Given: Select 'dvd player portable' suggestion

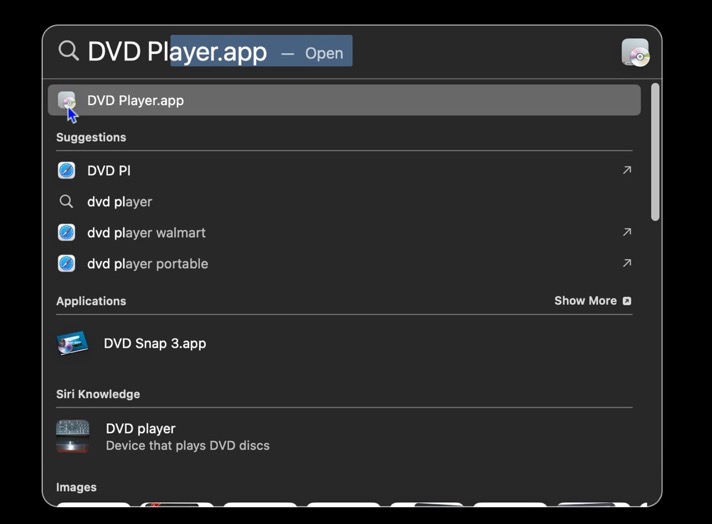Looking at the screenshot, I should pyautogui.click(x=344, y=264).
